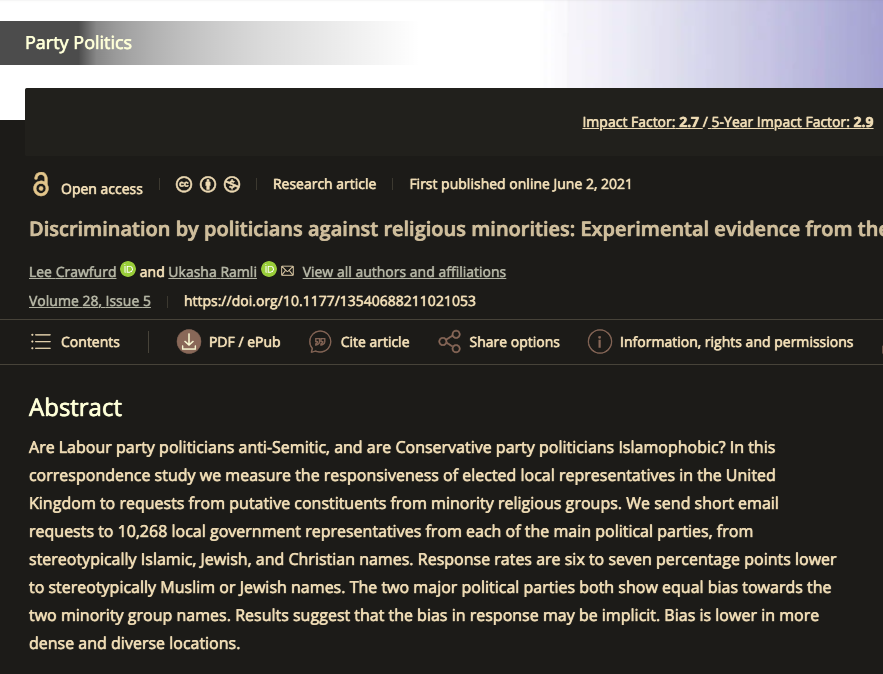The height and width of the screenshot is (674, 883).
Task: Open Share options
Action: point(499,342)
